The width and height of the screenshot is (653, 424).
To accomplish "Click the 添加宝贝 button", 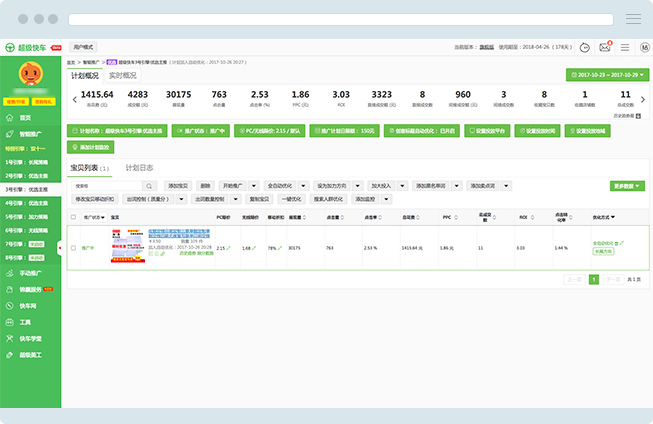I will [x=179, y=186].
